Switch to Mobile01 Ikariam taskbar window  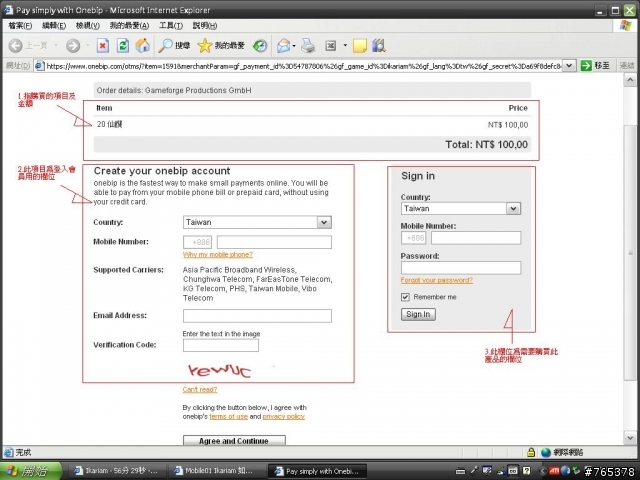coord(215,471)
